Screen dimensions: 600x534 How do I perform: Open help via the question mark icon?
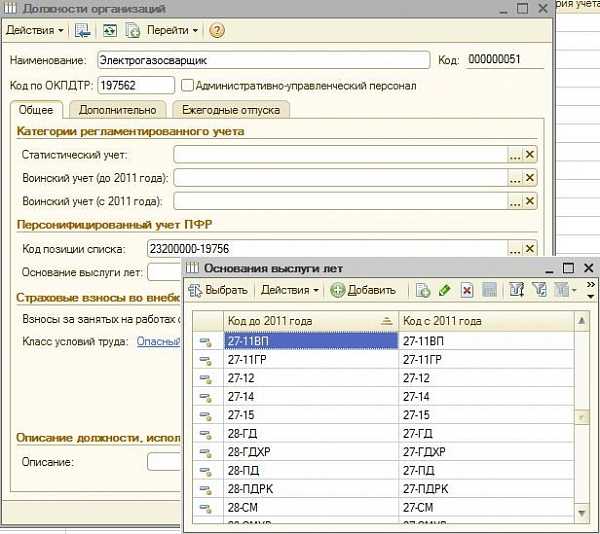217,30
